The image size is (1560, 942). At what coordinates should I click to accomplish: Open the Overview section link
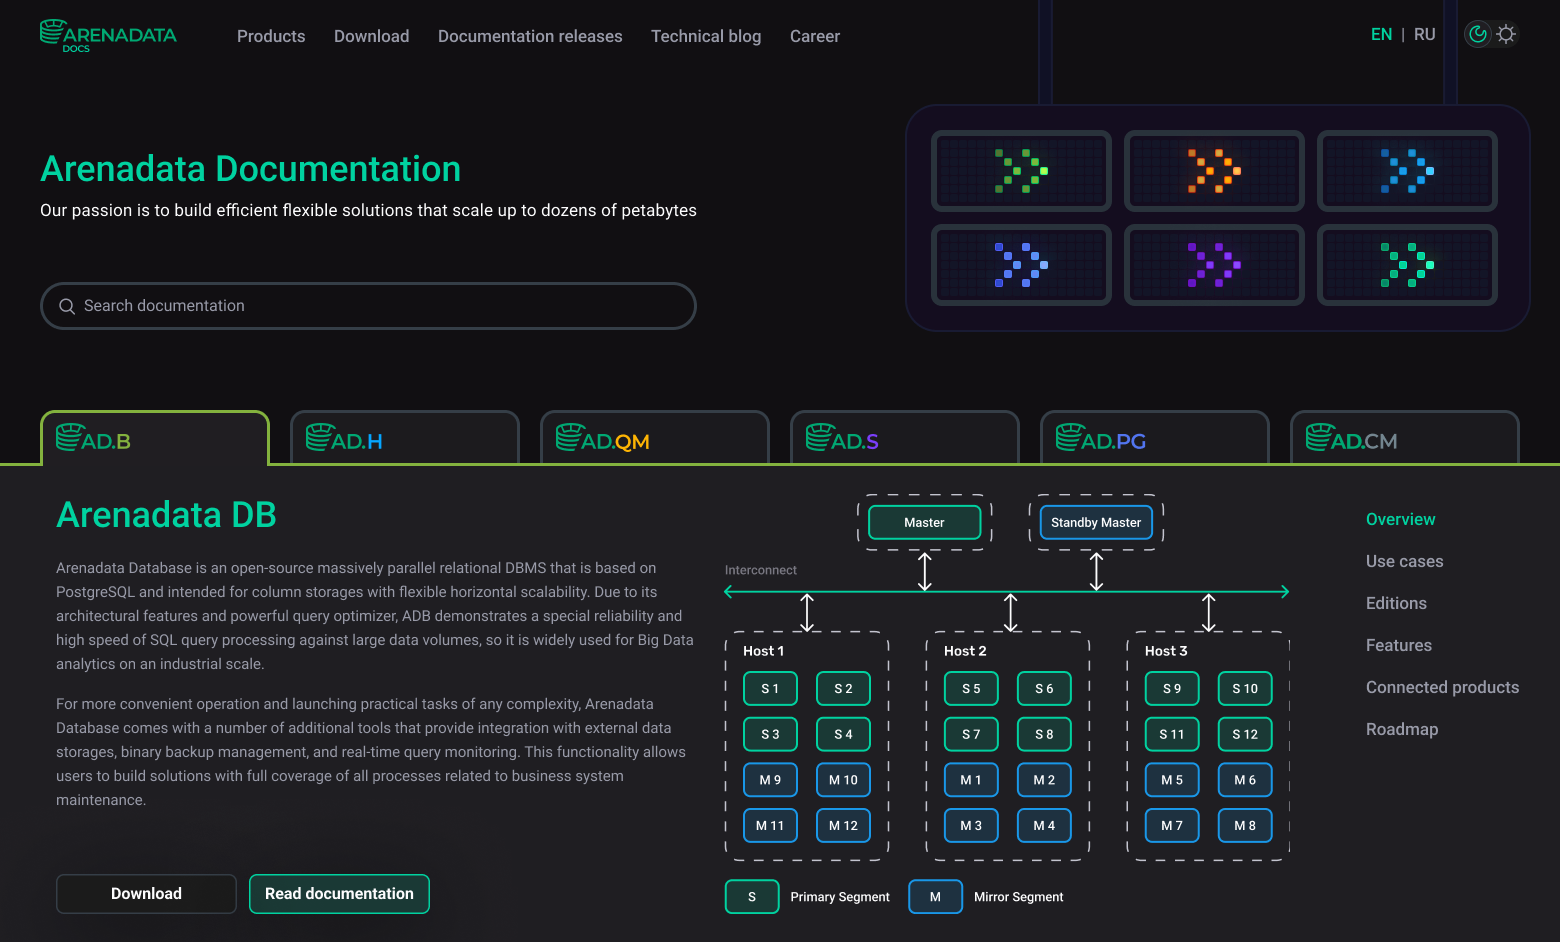[x=1400, y=519]
